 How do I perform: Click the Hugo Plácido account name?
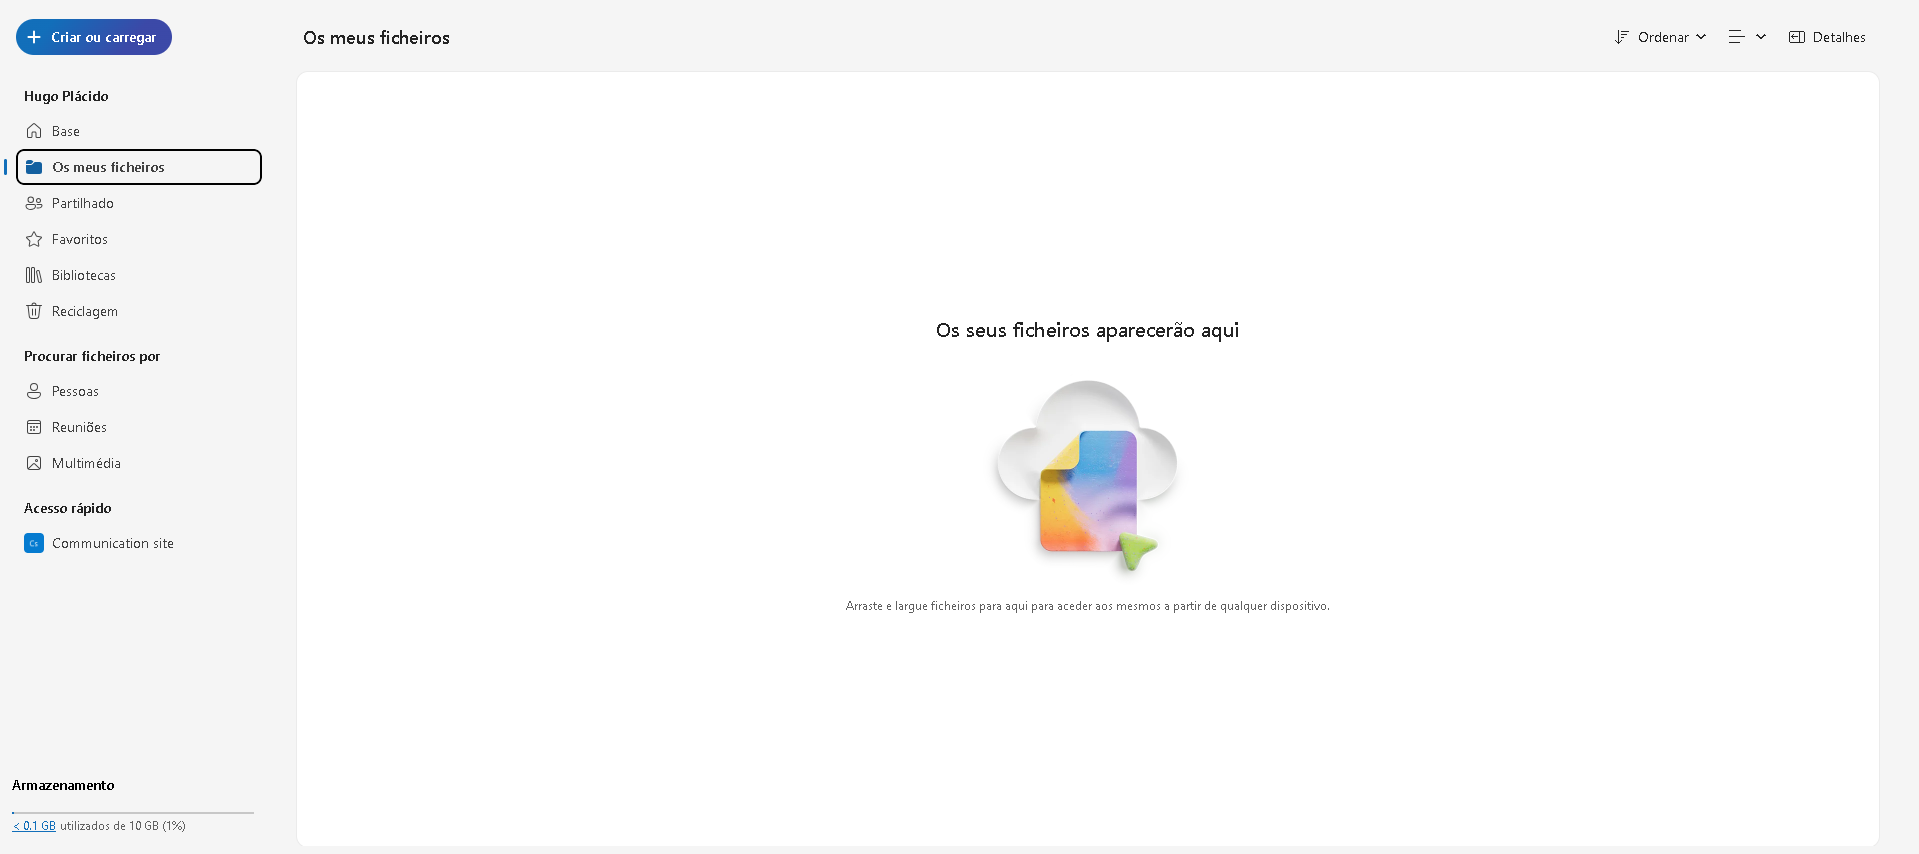(x=66, y=96)
